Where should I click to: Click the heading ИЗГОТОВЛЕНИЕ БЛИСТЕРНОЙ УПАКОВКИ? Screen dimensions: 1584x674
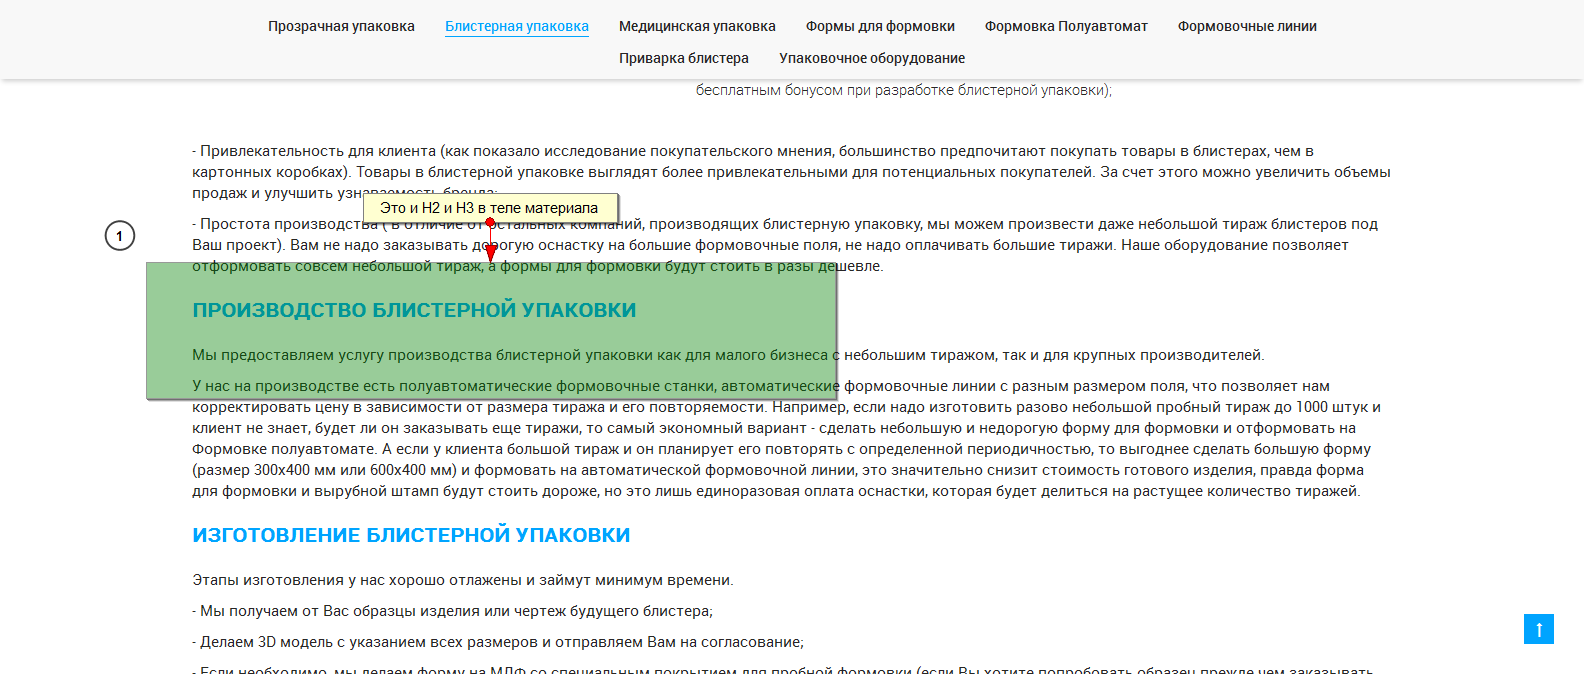tap(411, 535)
